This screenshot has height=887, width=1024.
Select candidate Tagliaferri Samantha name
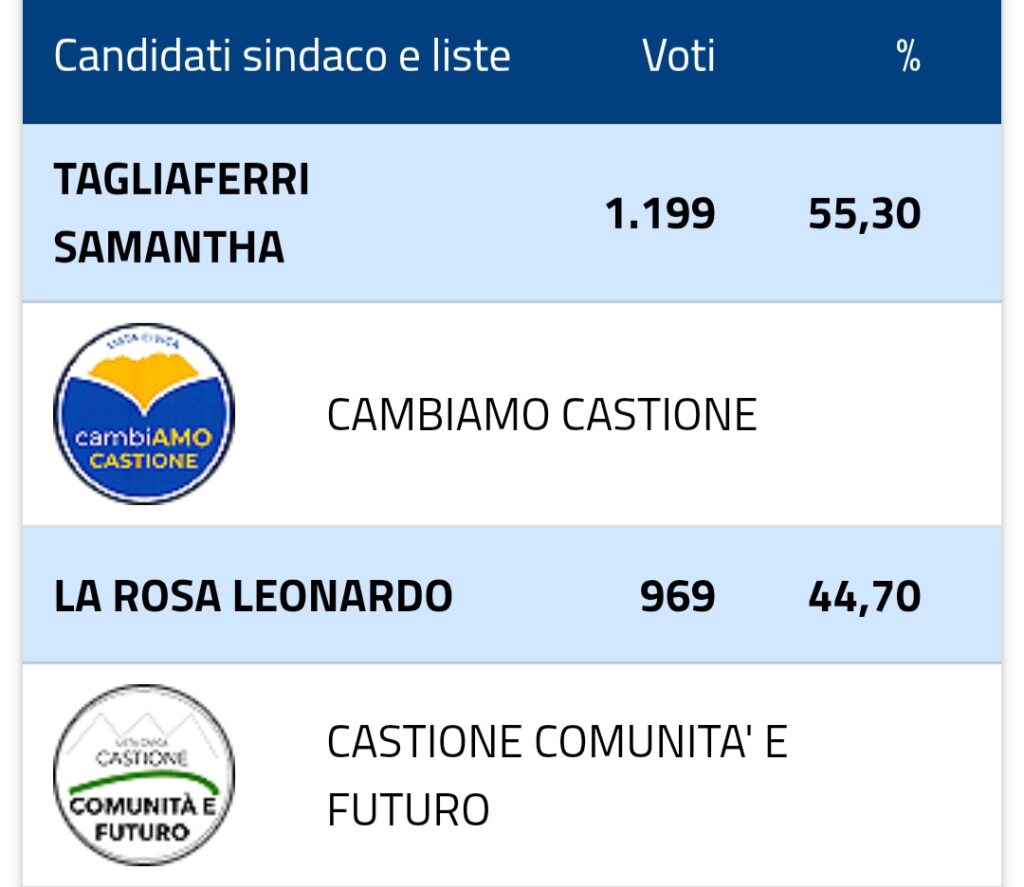(x=181, y=213)
